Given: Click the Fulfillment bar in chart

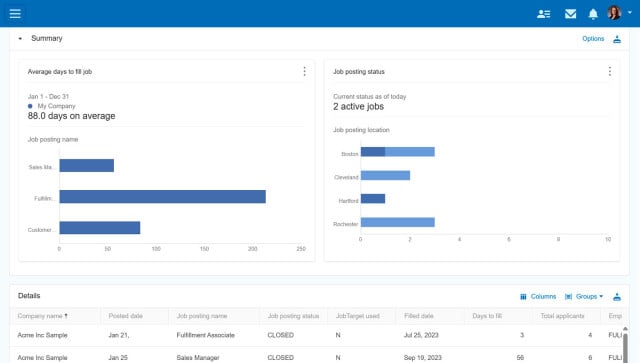Looking at the screenshot, I should 162,196.
